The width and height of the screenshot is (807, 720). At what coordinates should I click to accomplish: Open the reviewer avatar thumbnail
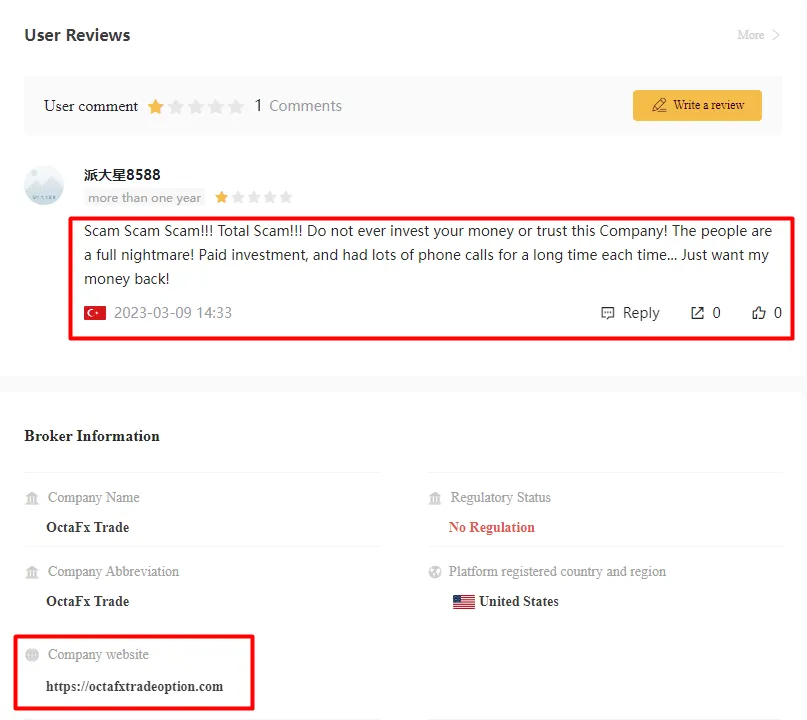[x=44, y=185]
